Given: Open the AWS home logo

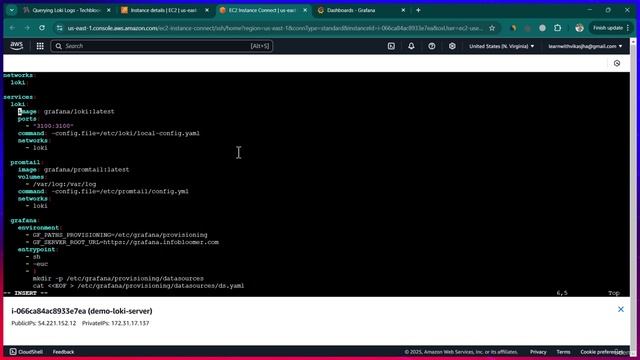Looking at the screenshot, I should point(17,46).
